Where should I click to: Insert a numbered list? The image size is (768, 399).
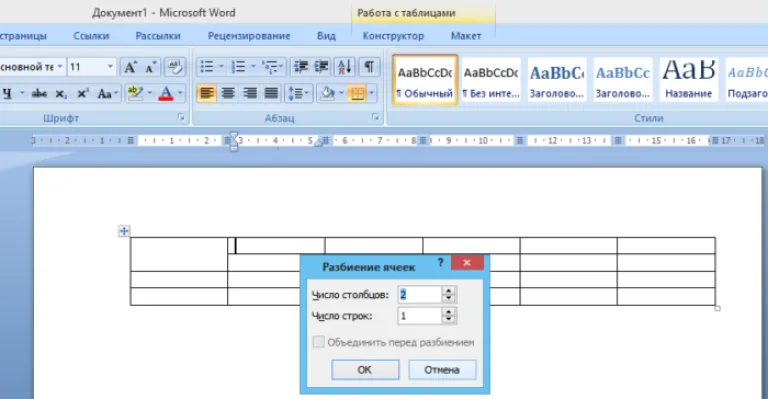click(239, 67)
